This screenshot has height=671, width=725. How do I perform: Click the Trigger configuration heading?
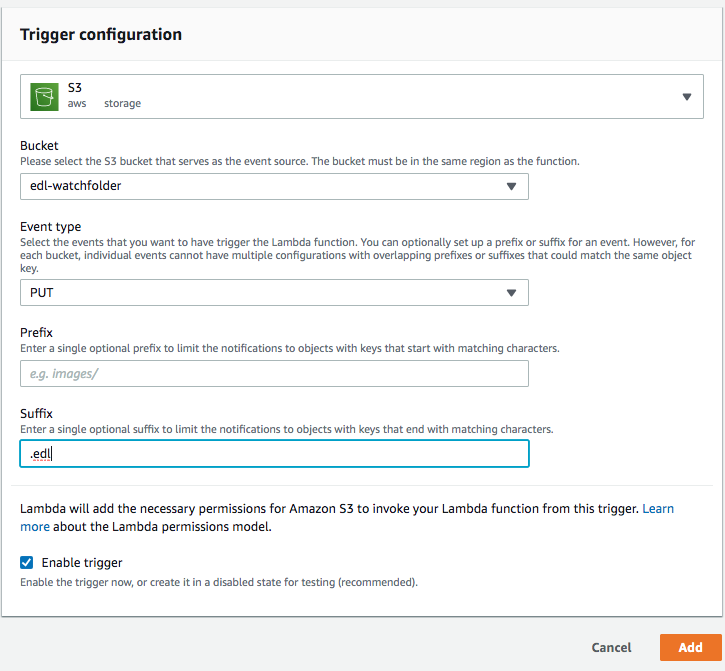101,34
